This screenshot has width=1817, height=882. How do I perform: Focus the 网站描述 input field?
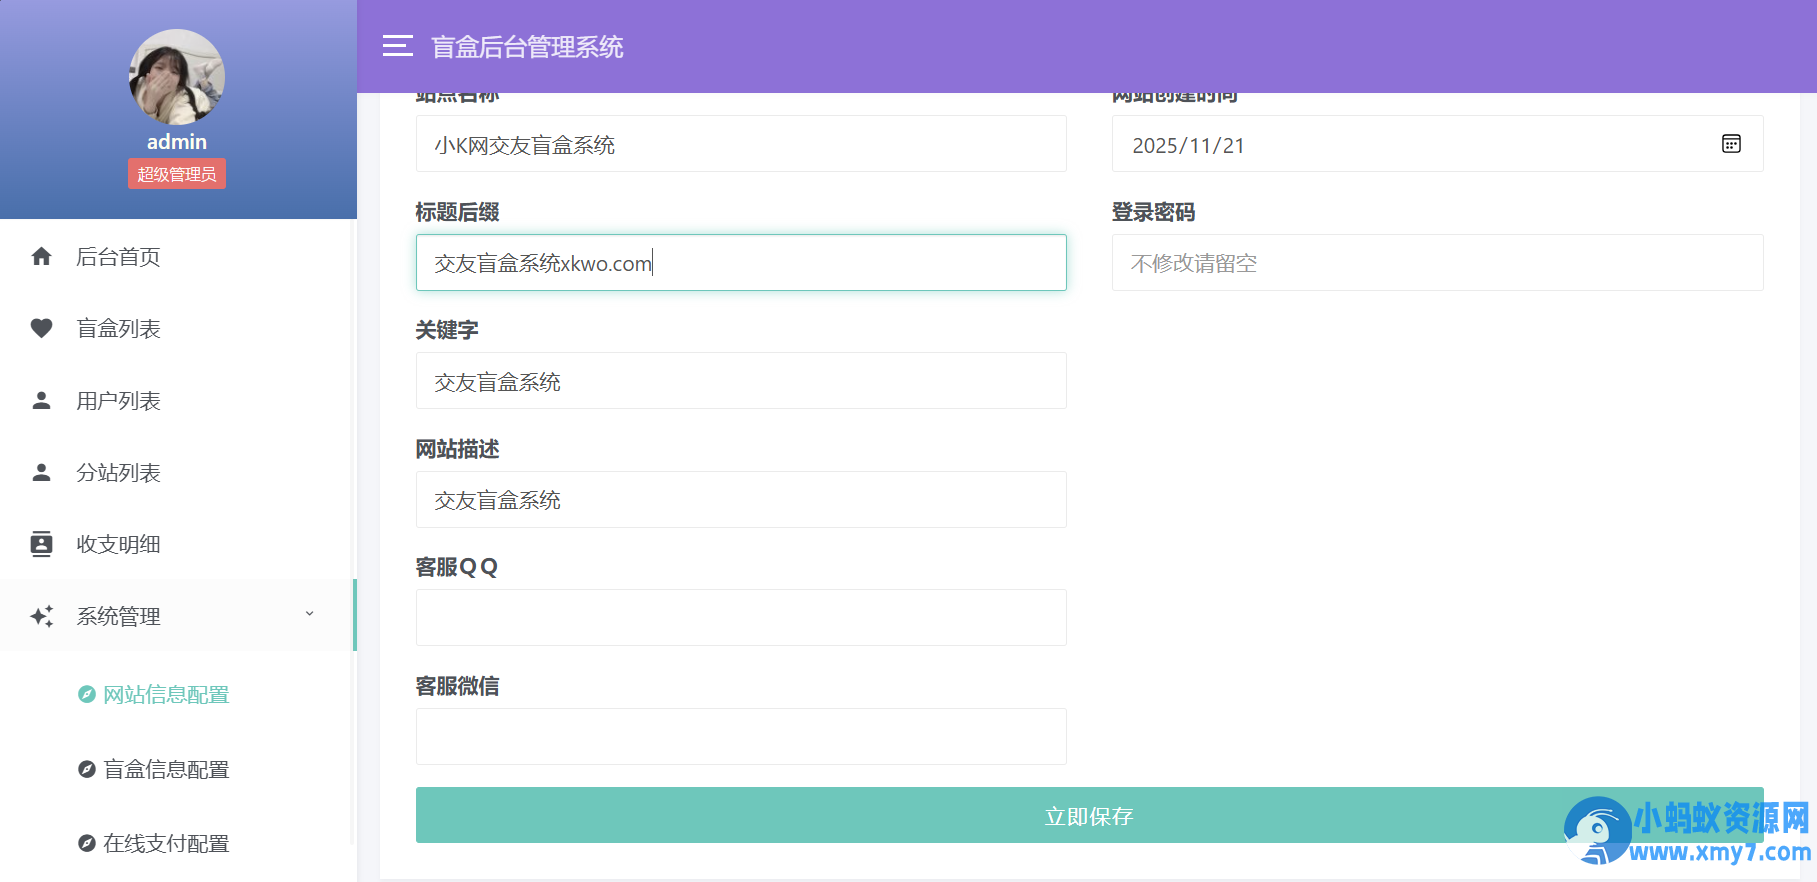pos(741,500)
